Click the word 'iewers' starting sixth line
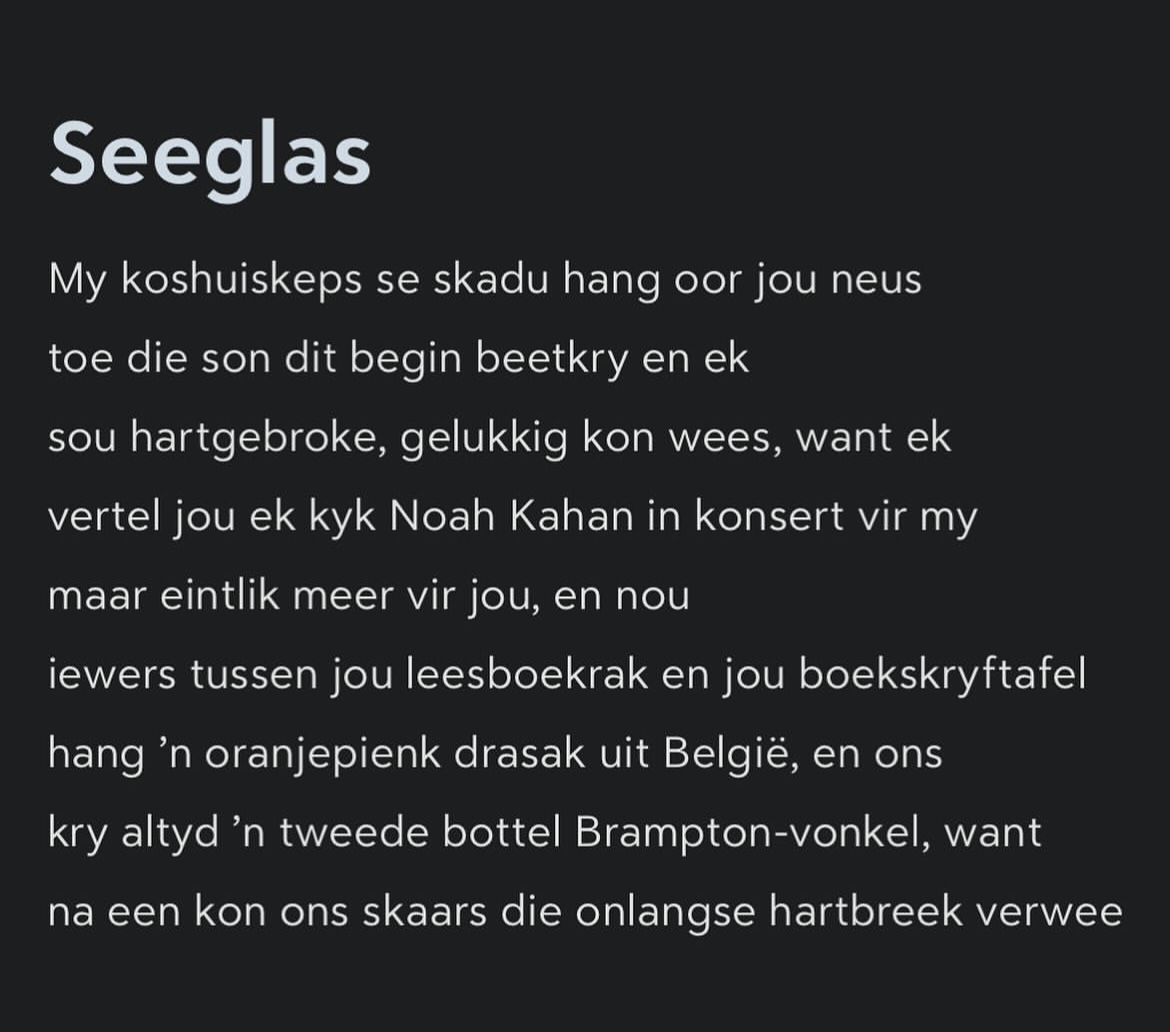Viewport: 1170px width, 1032px height. [x=112, y=675]
